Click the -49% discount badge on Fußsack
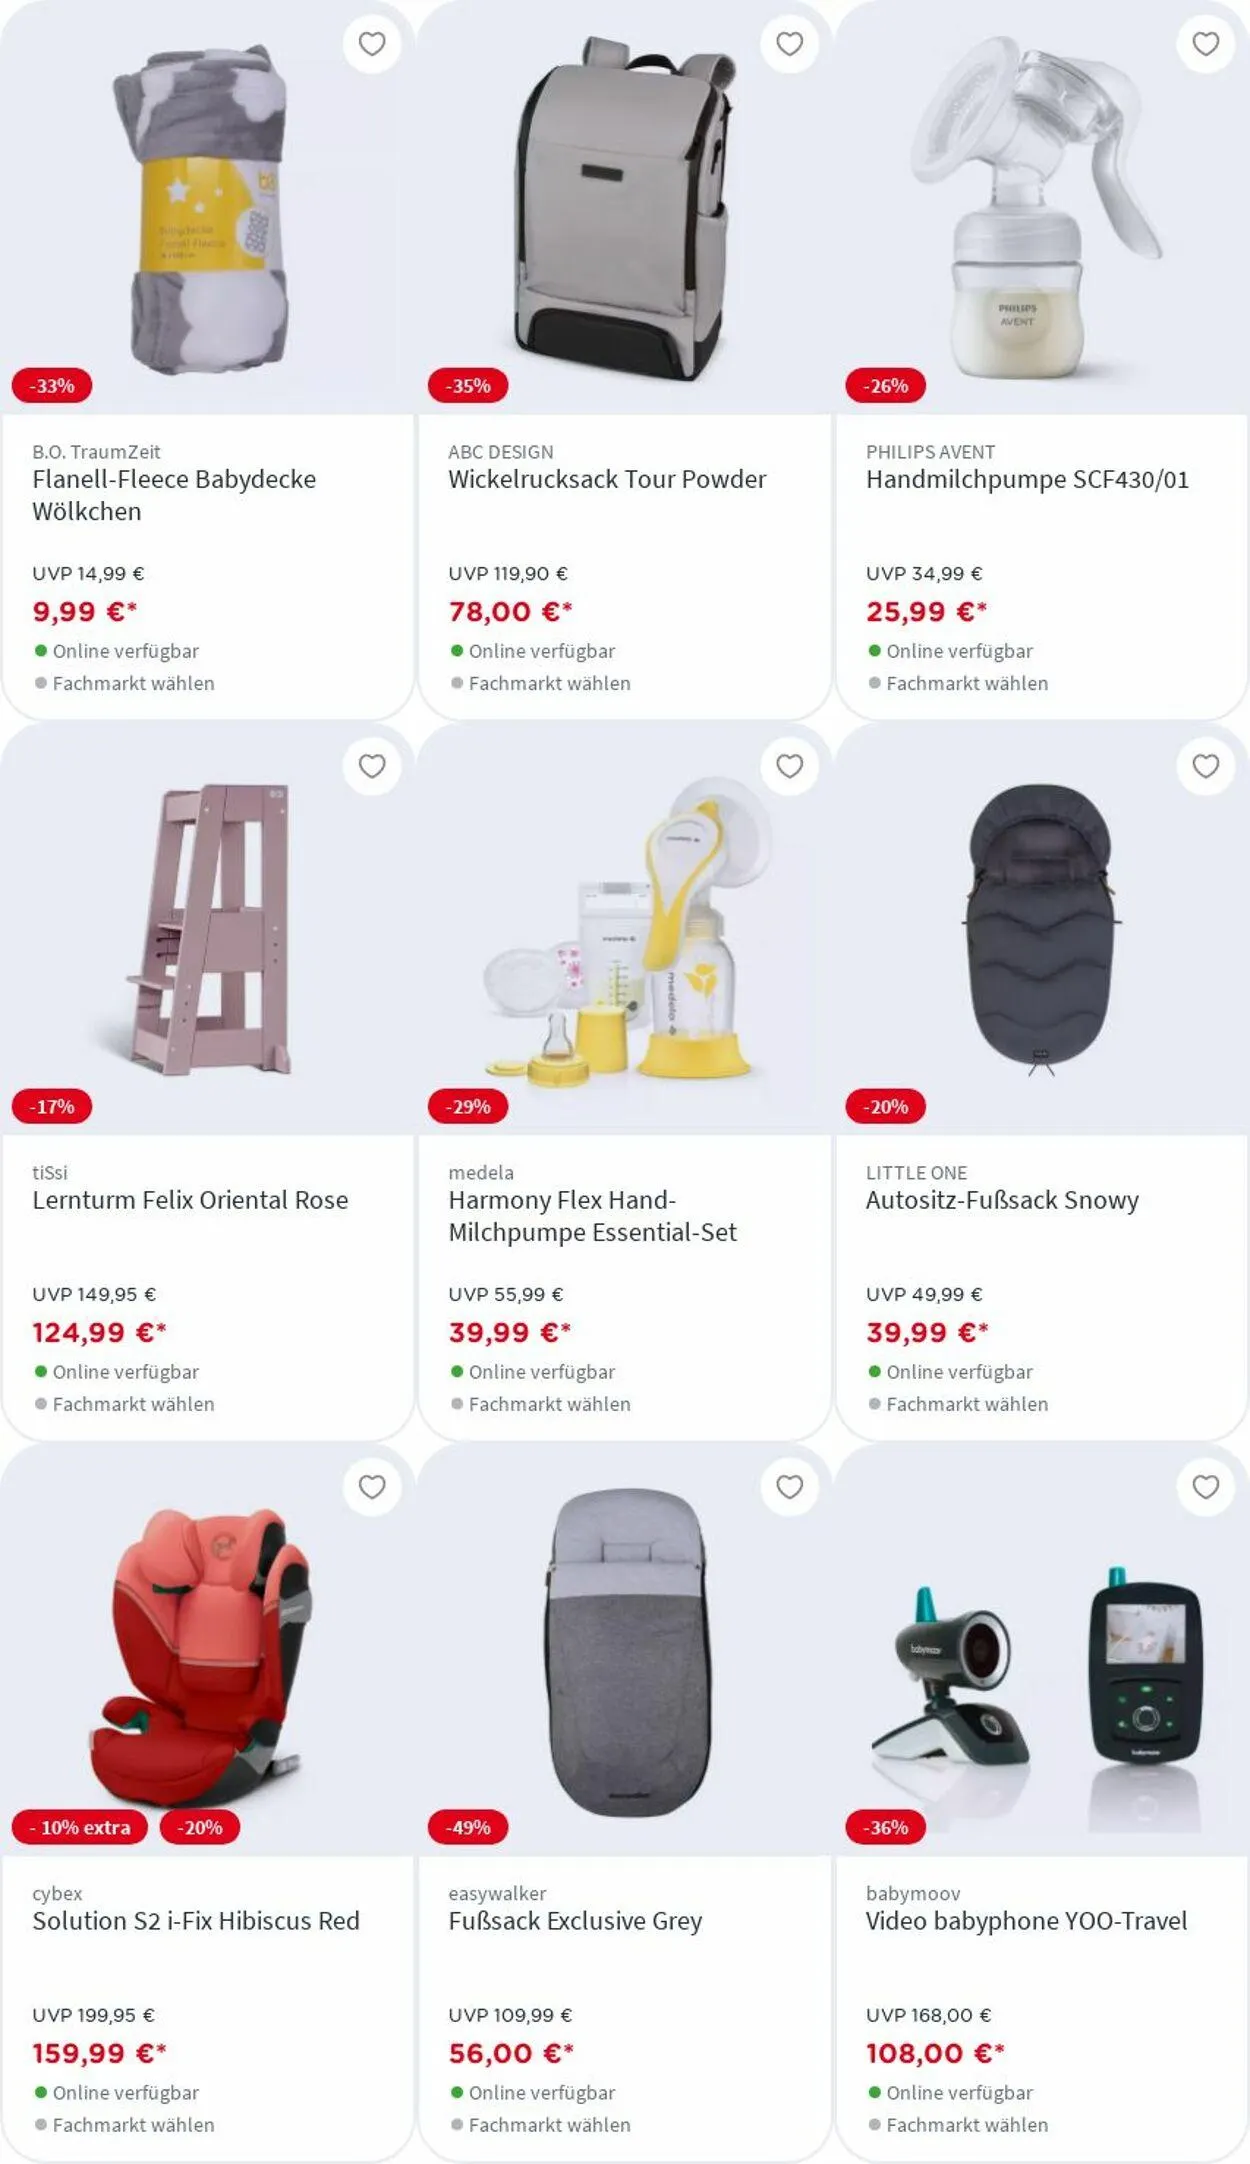 click(468, 1827)
